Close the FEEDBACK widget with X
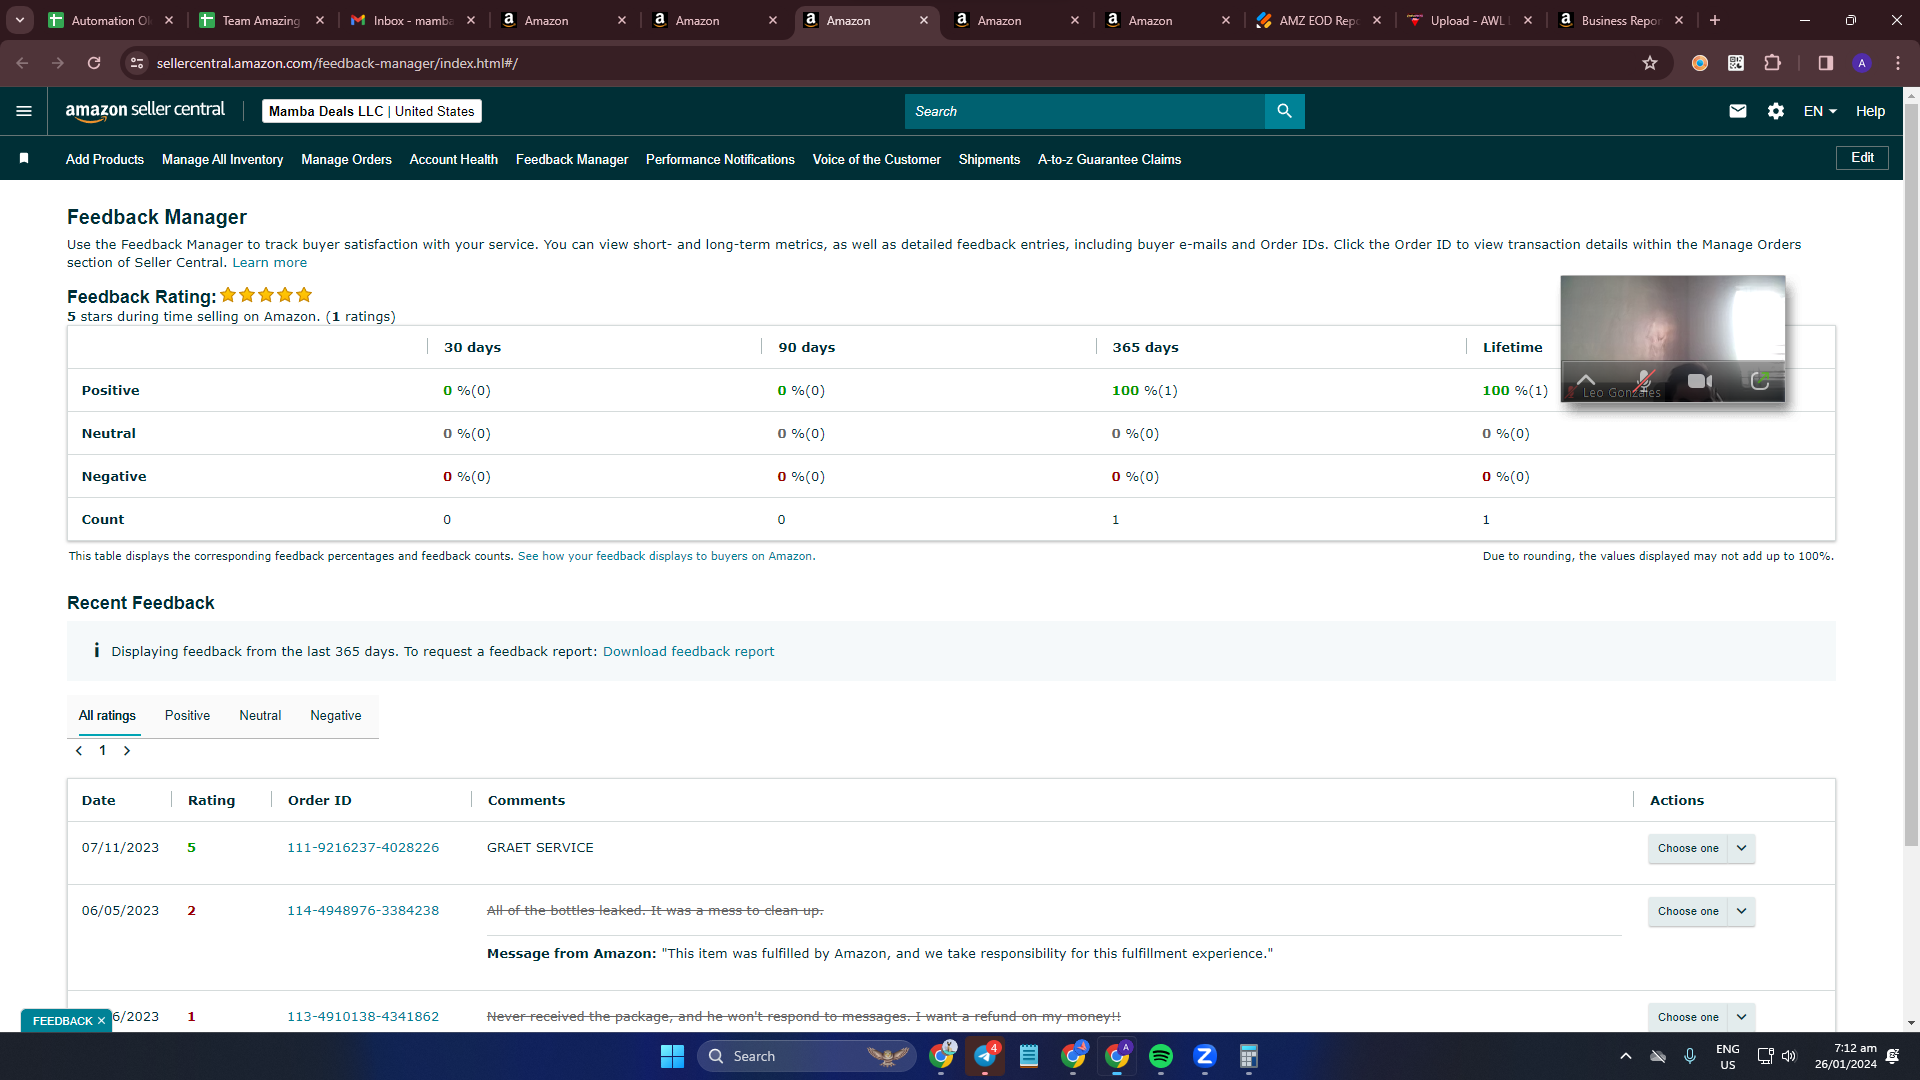 [101, 1021]
